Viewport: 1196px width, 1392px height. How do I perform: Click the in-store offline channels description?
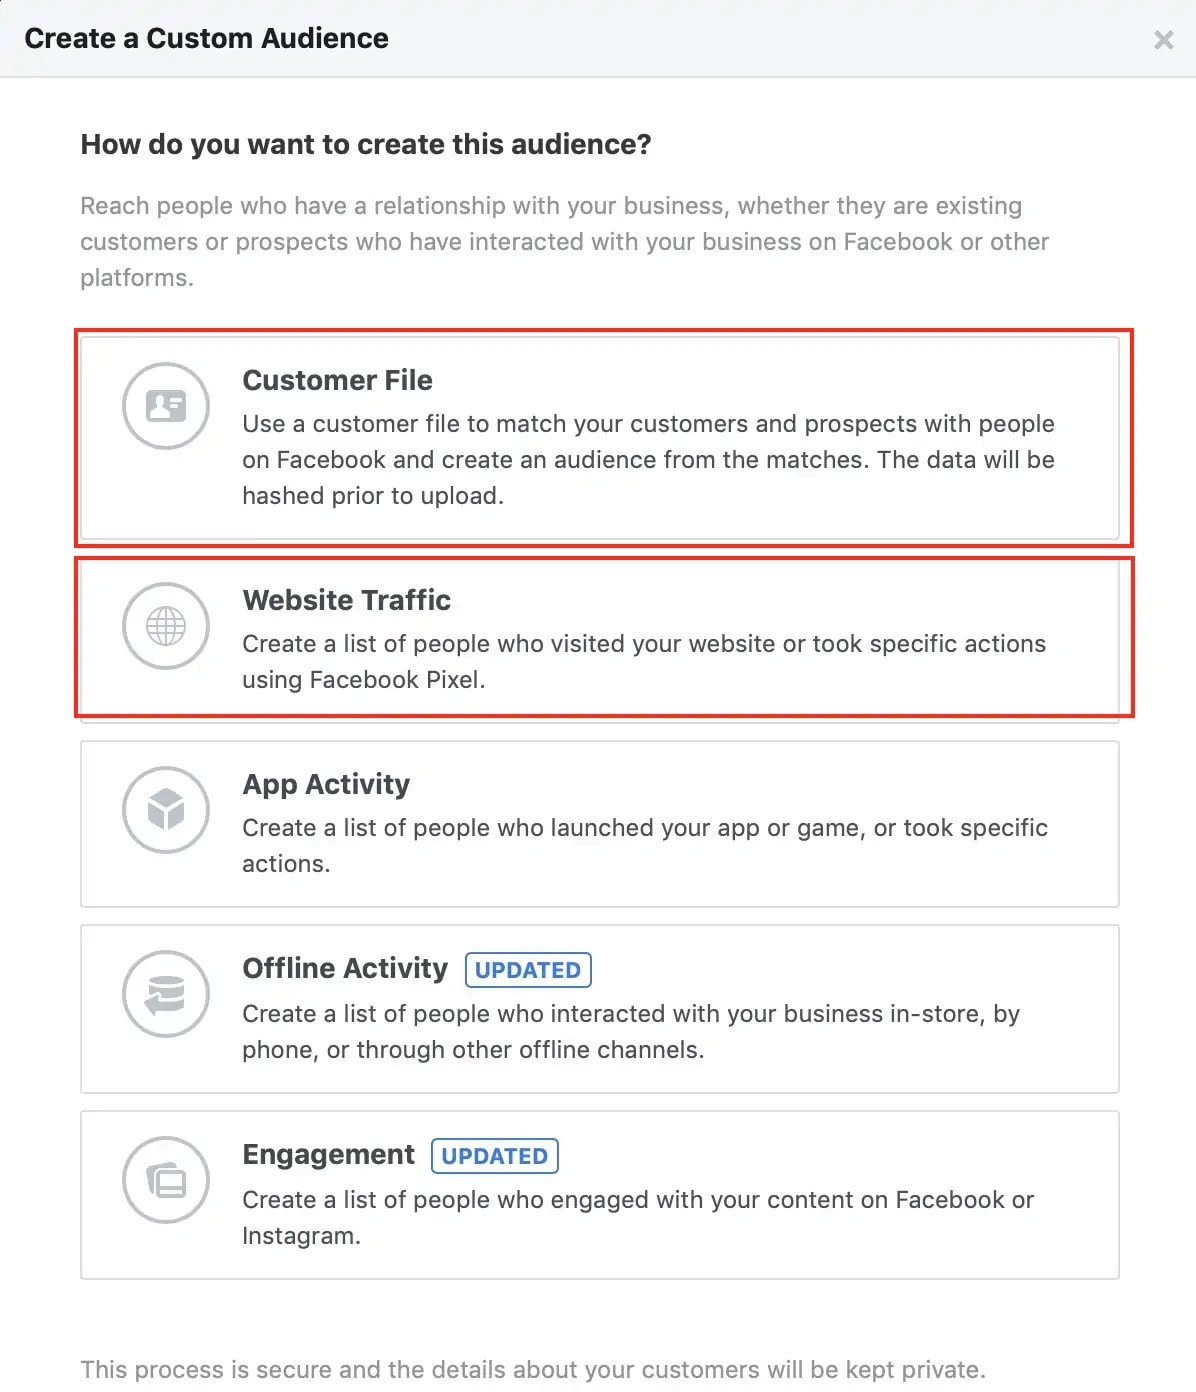tap(631, 1032)
